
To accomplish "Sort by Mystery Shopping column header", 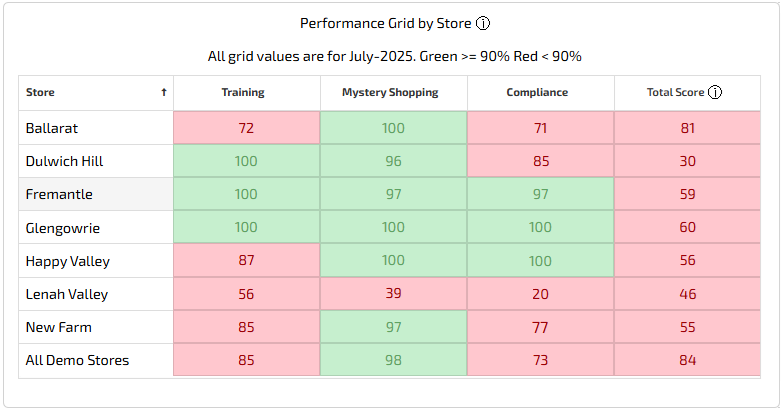I will coord(390,92).
